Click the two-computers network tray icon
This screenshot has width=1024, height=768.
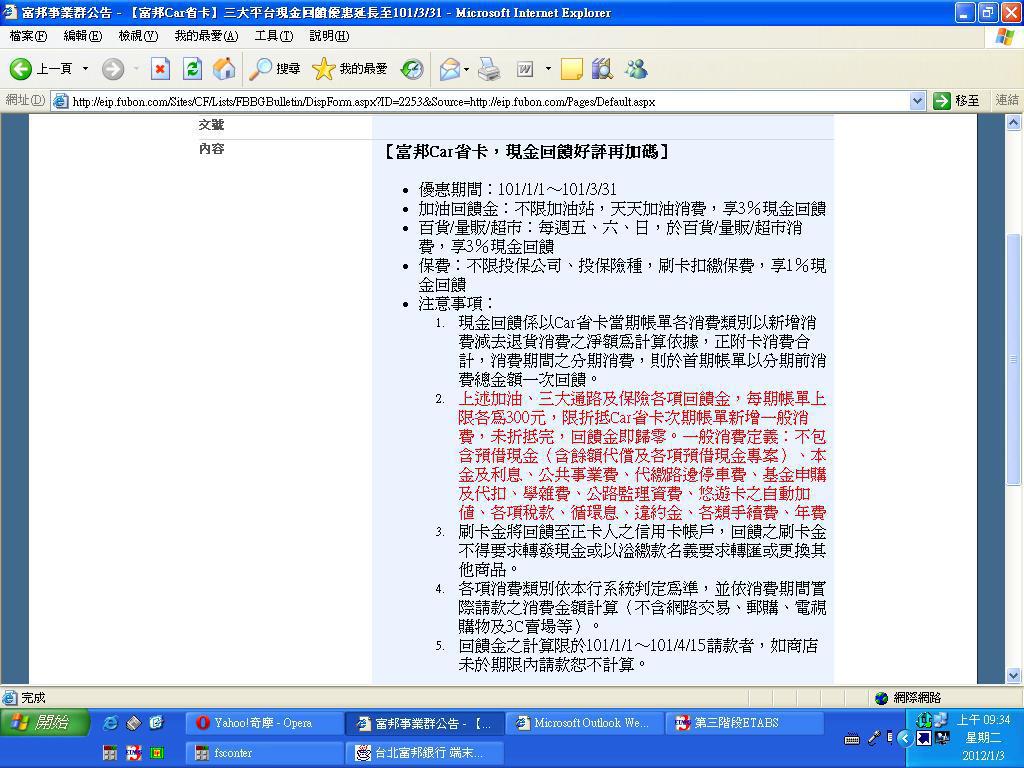(940, 720)
